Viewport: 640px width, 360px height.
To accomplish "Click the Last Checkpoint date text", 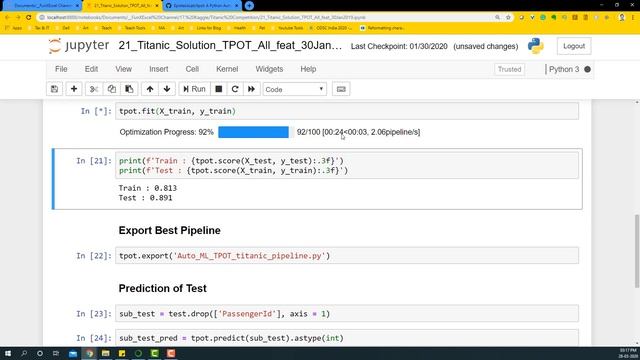I will pos(399,46).
